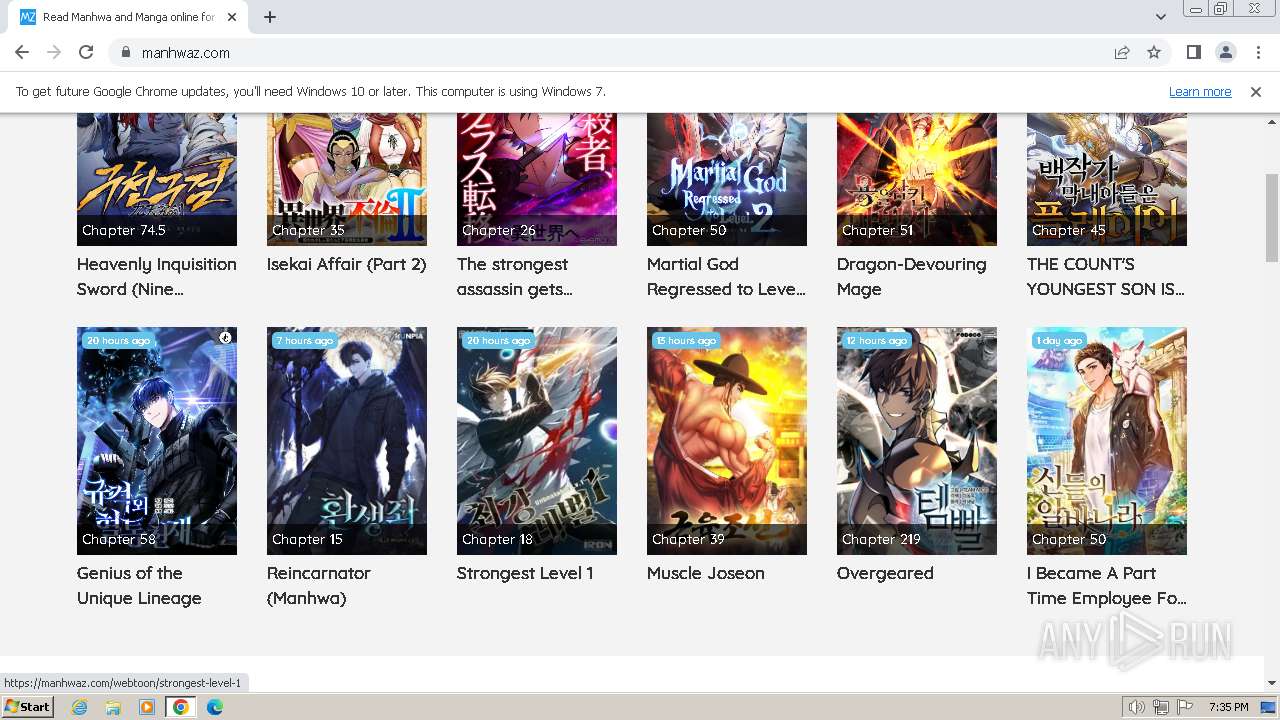Open Reincarnator cover image
The image size is (1280, 720).
tap(347, 441)
